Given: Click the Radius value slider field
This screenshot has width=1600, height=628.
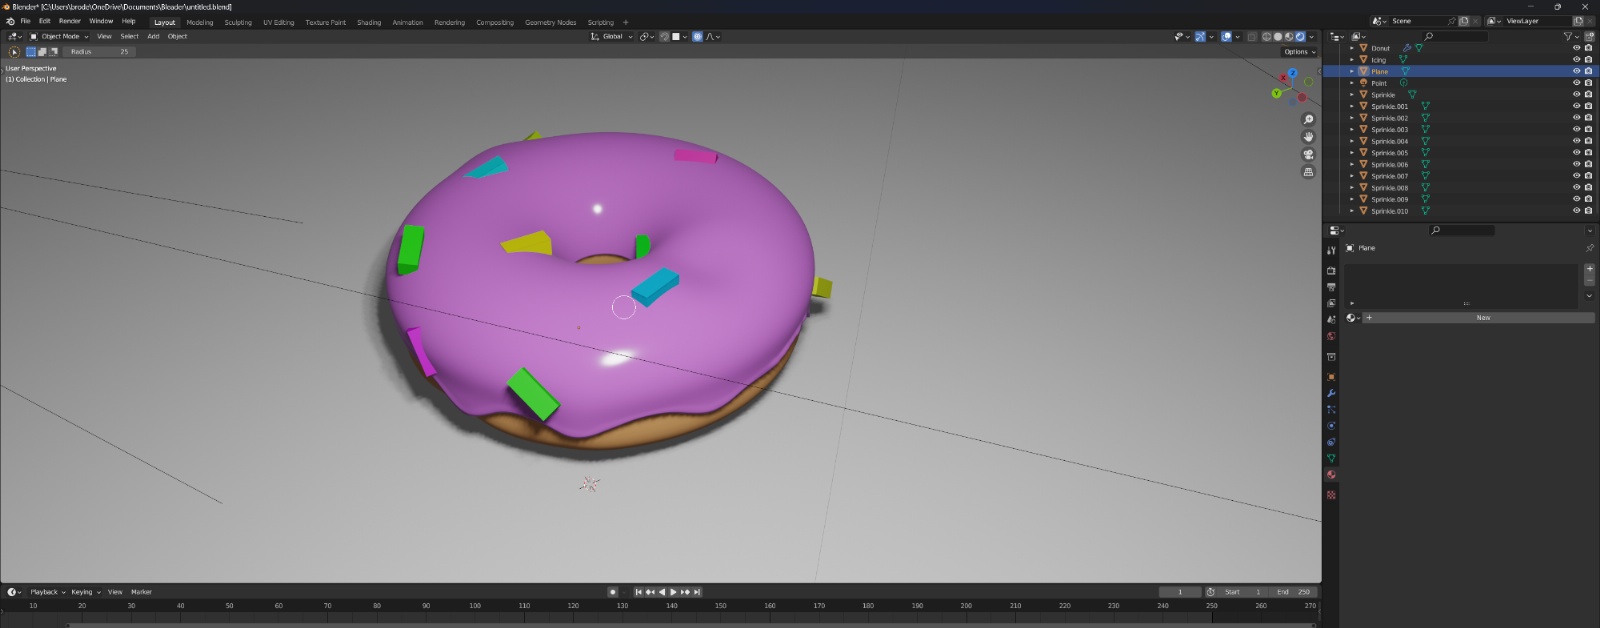Looking at the screenshot, I should tap(99, 52).
